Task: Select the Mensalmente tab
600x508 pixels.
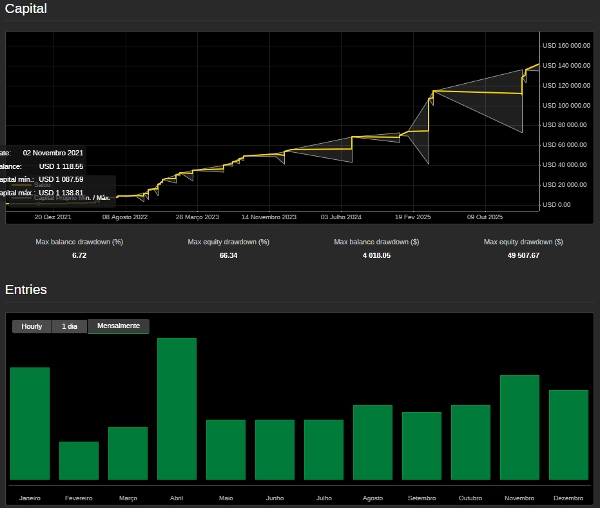Action: coord(119,326)
